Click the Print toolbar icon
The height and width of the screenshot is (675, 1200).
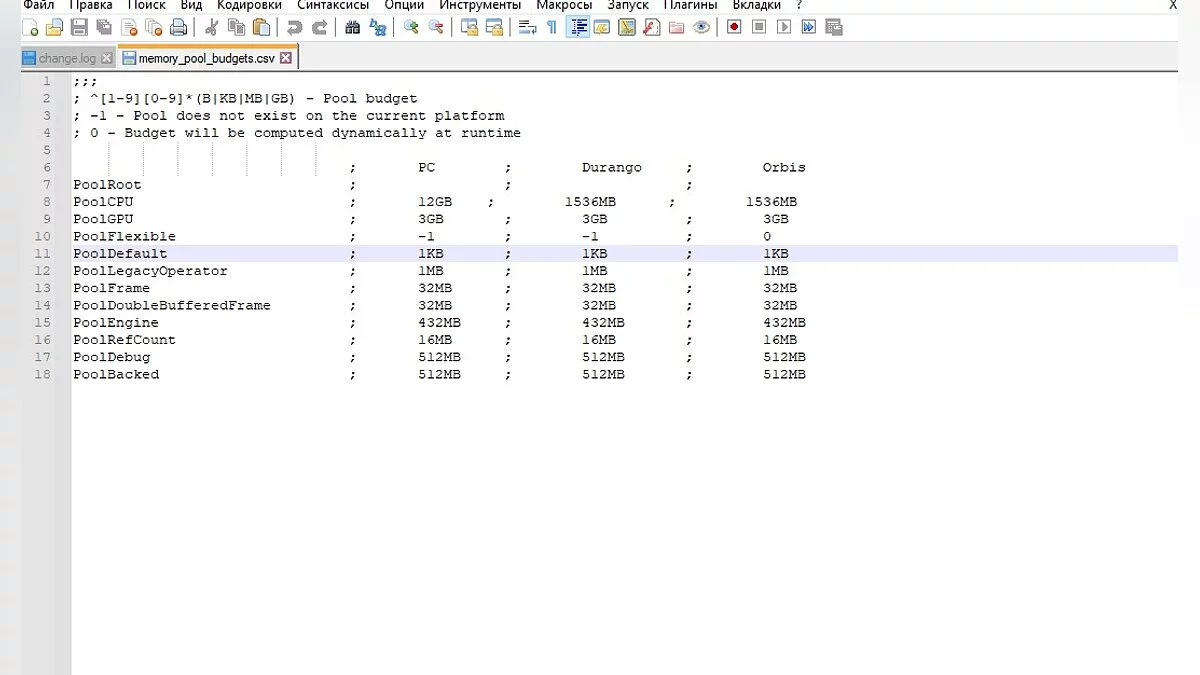[178, 28]
